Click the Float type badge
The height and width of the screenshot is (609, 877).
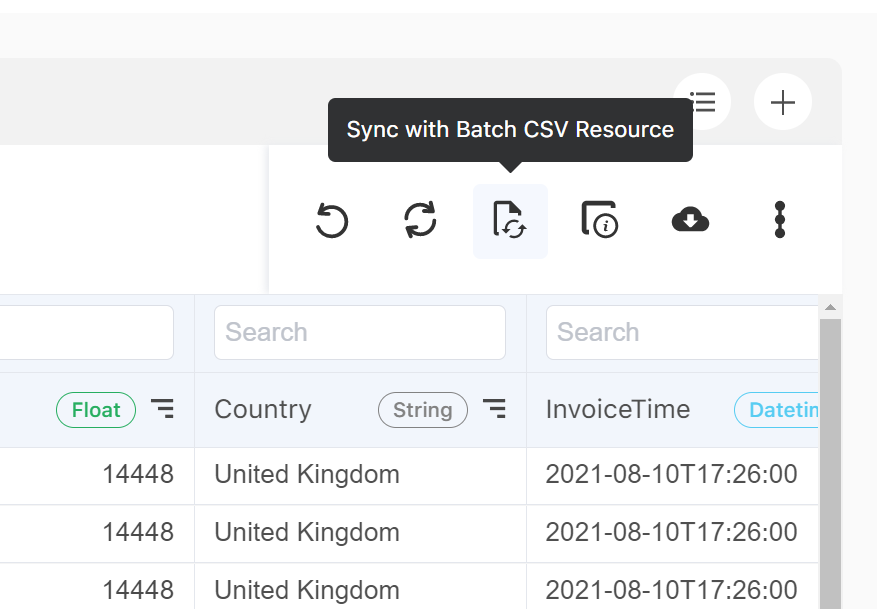click(x=95, y=409)
